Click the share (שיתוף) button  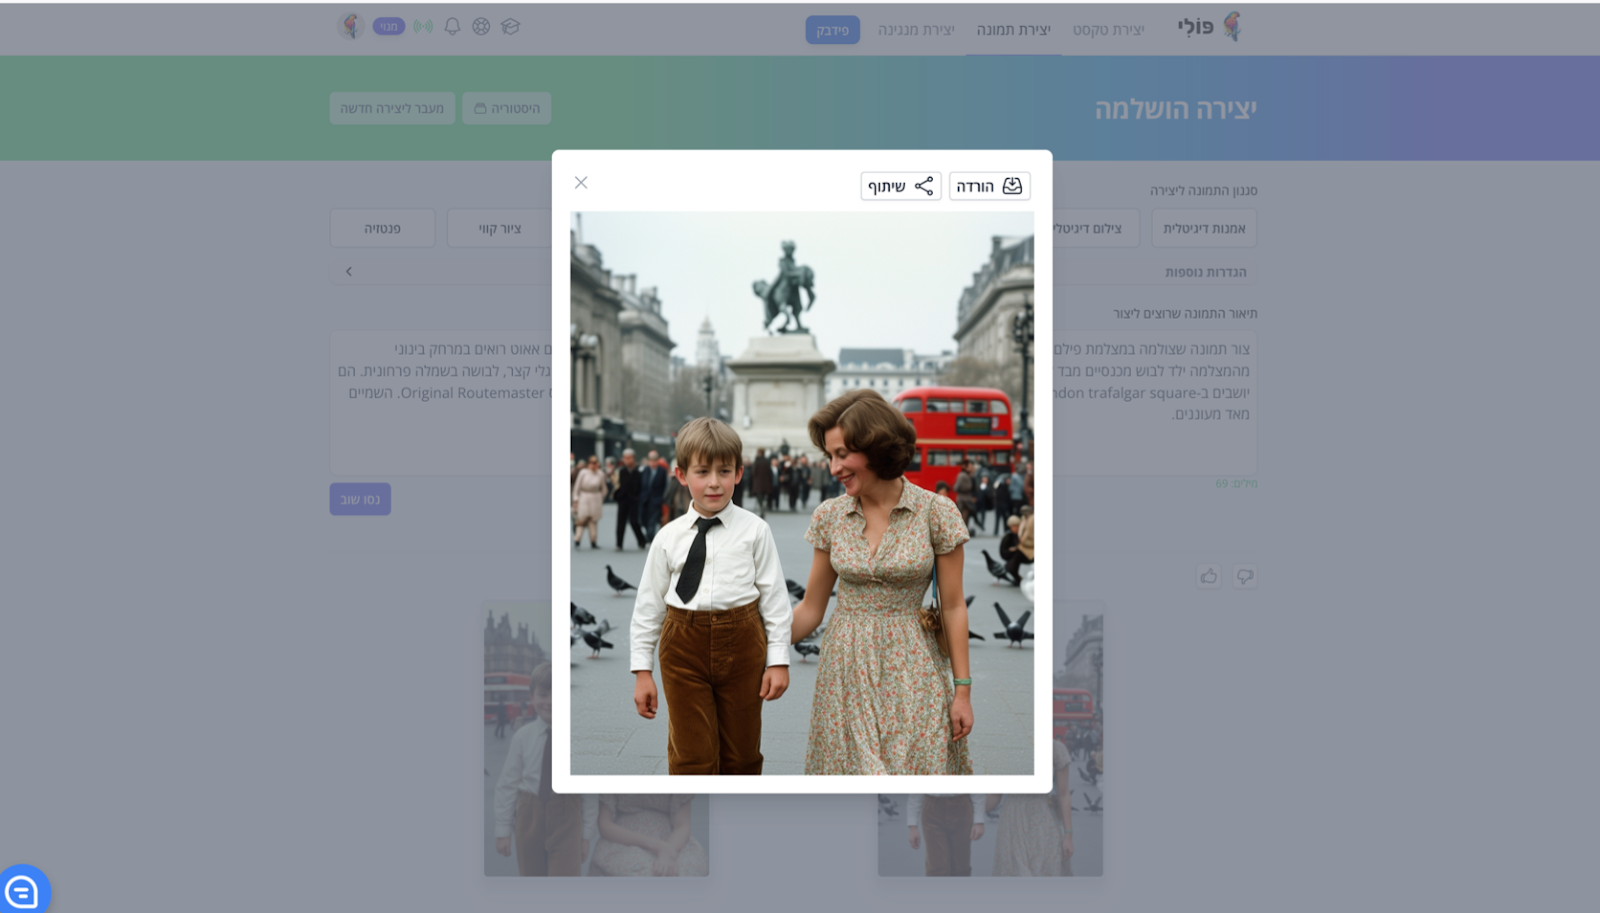[x=900, y=186]
